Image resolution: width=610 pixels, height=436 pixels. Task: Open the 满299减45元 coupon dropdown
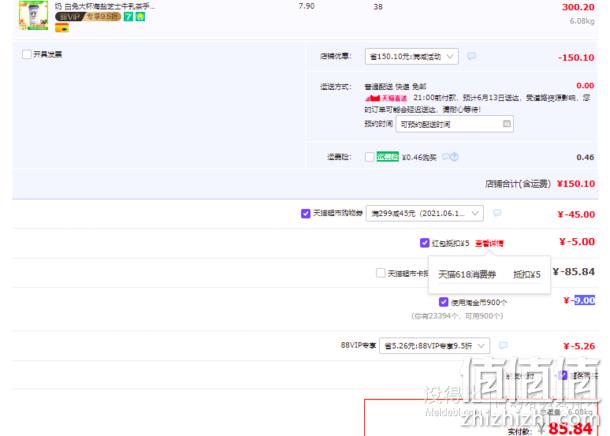click(424, 214)
